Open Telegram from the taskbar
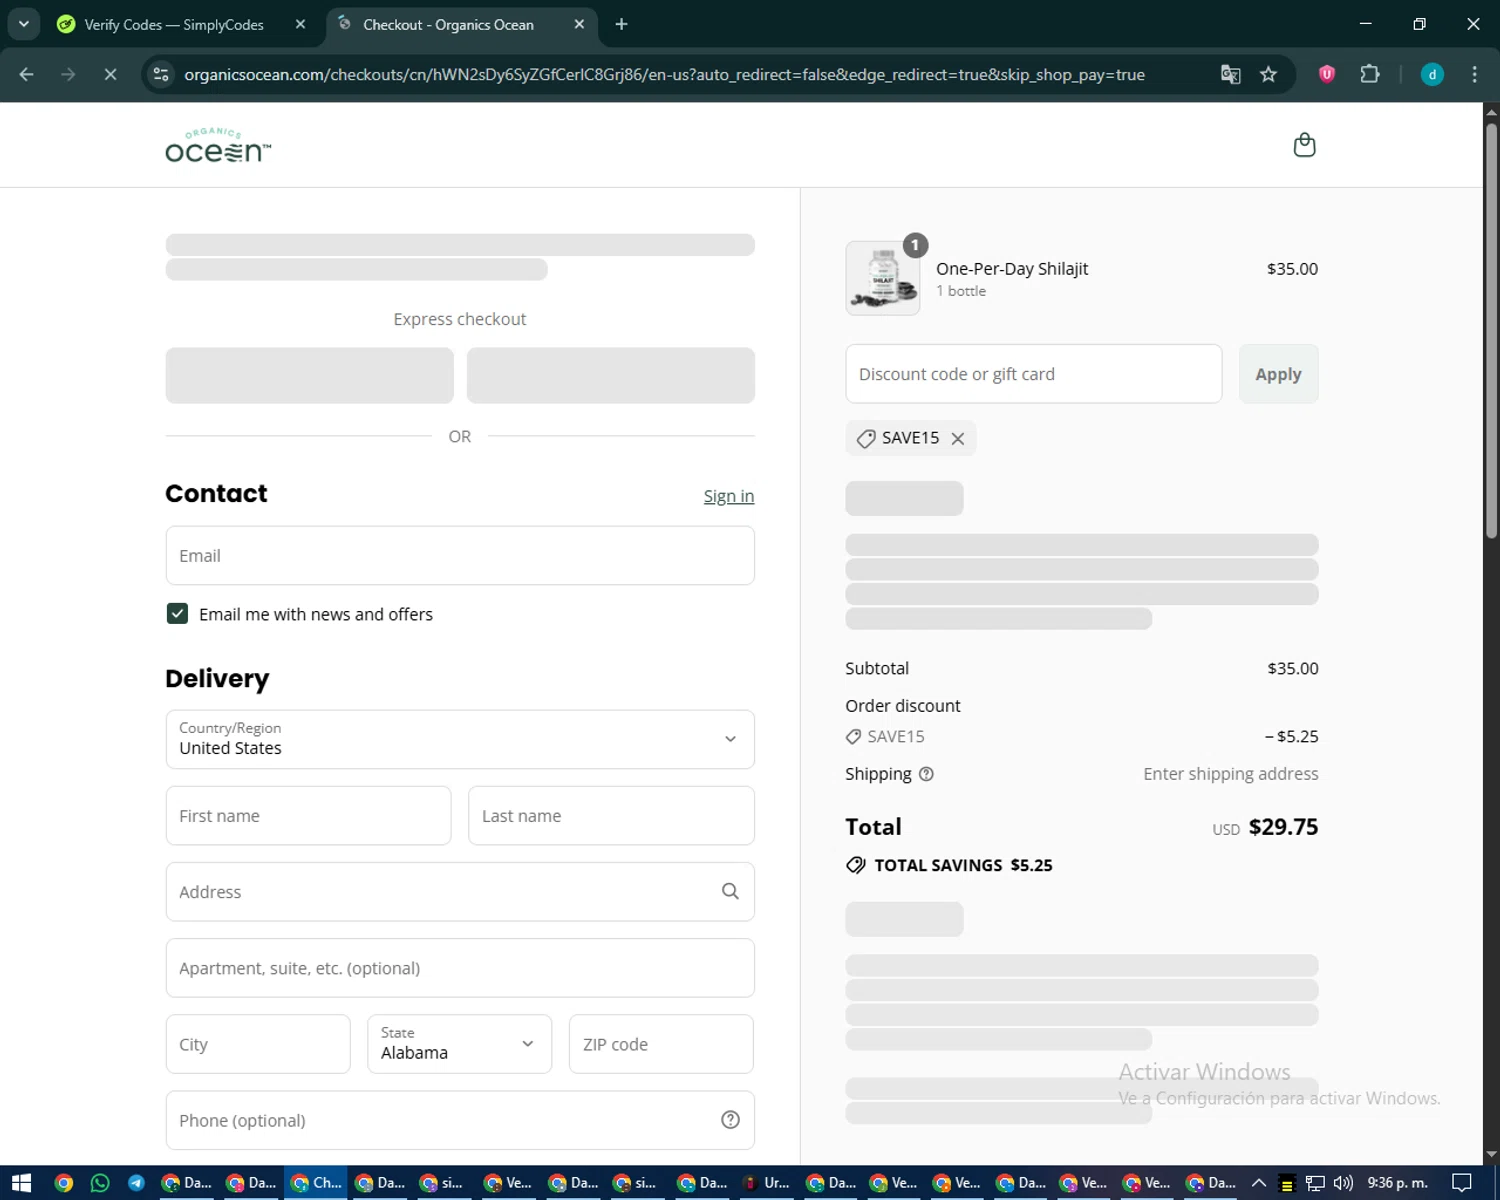This screenshot has height=1200, width=1500. coord(136,1183)
